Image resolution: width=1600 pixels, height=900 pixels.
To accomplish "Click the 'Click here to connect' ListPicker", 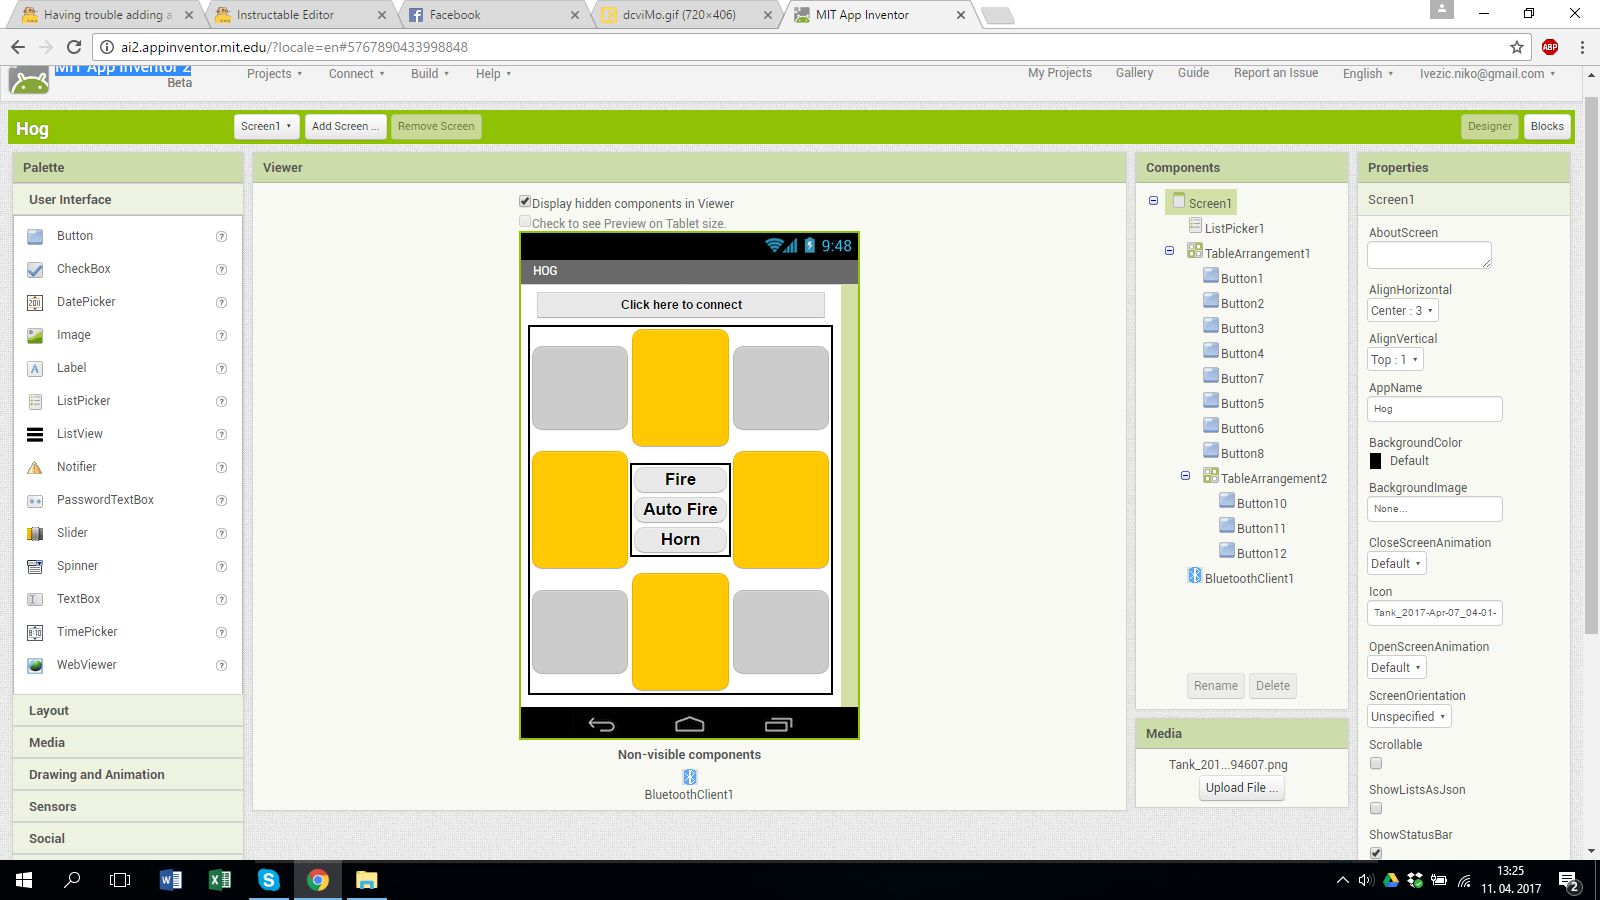I will coord(681,305).
